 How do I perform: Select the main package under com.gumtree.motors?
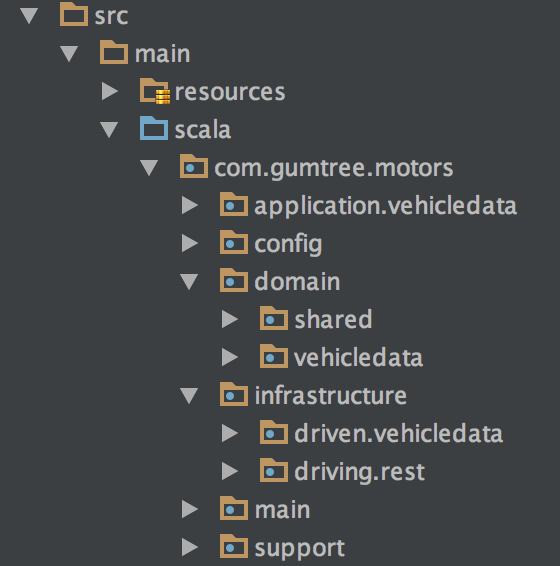pos(282,510)
